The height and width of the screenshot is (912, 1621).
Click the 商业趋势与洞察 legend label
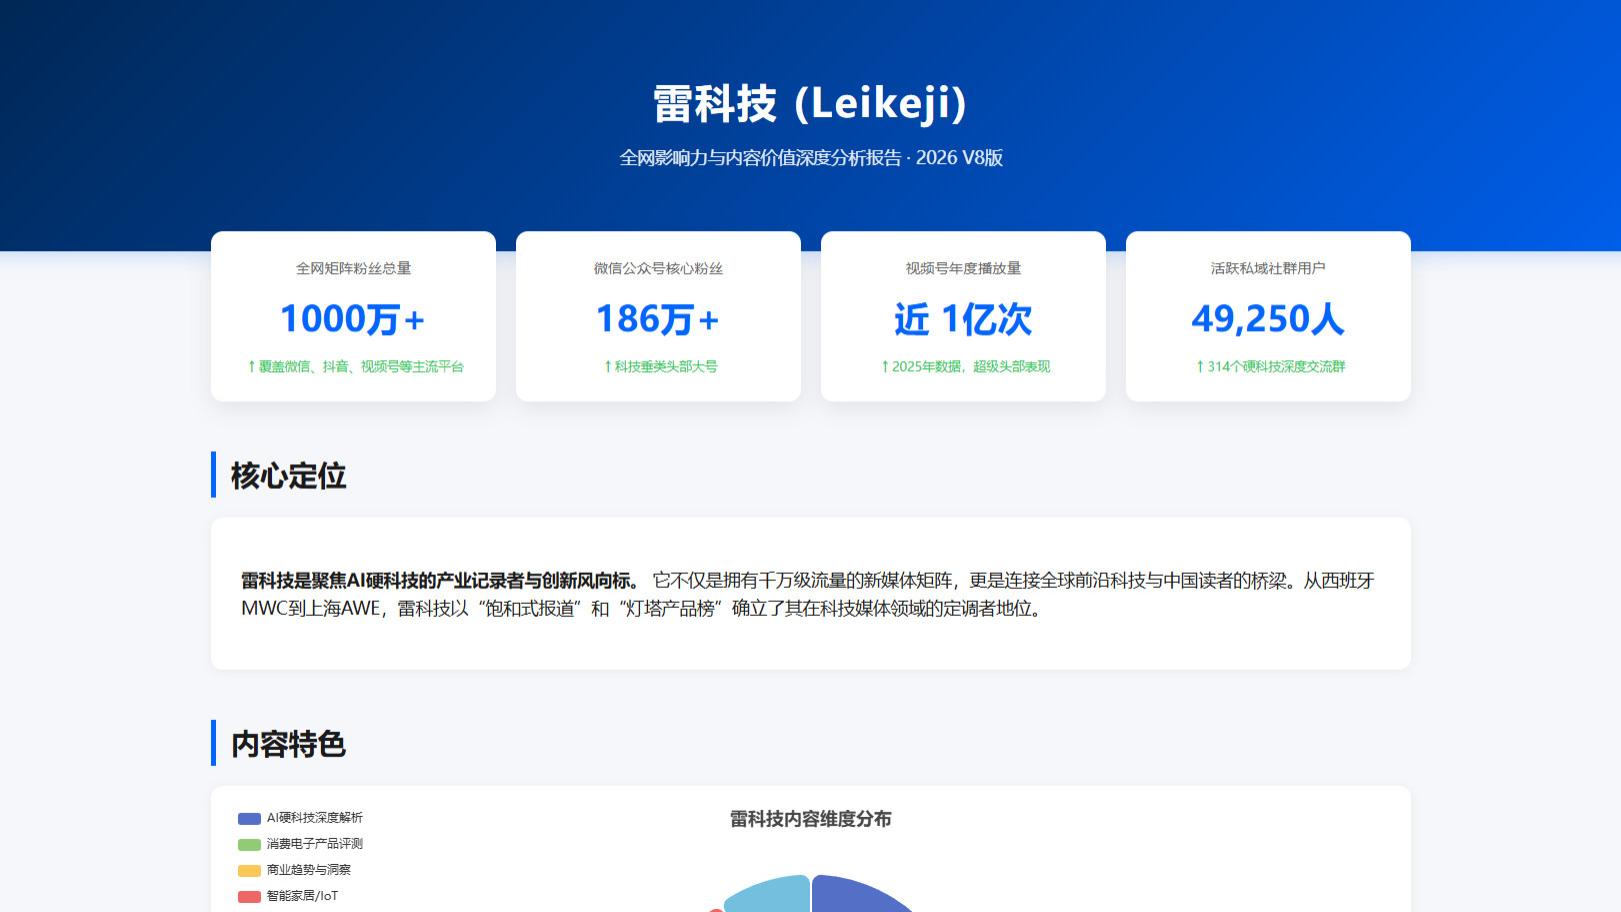(x=309, y=870)
